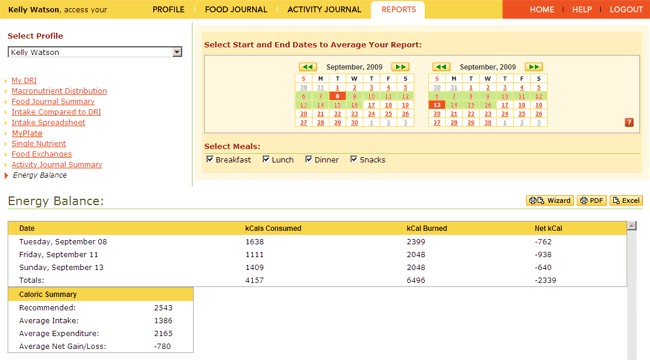650x360 pixels.
Task: Open the Select Profile dropdown
Action: (x=95, y=52)
